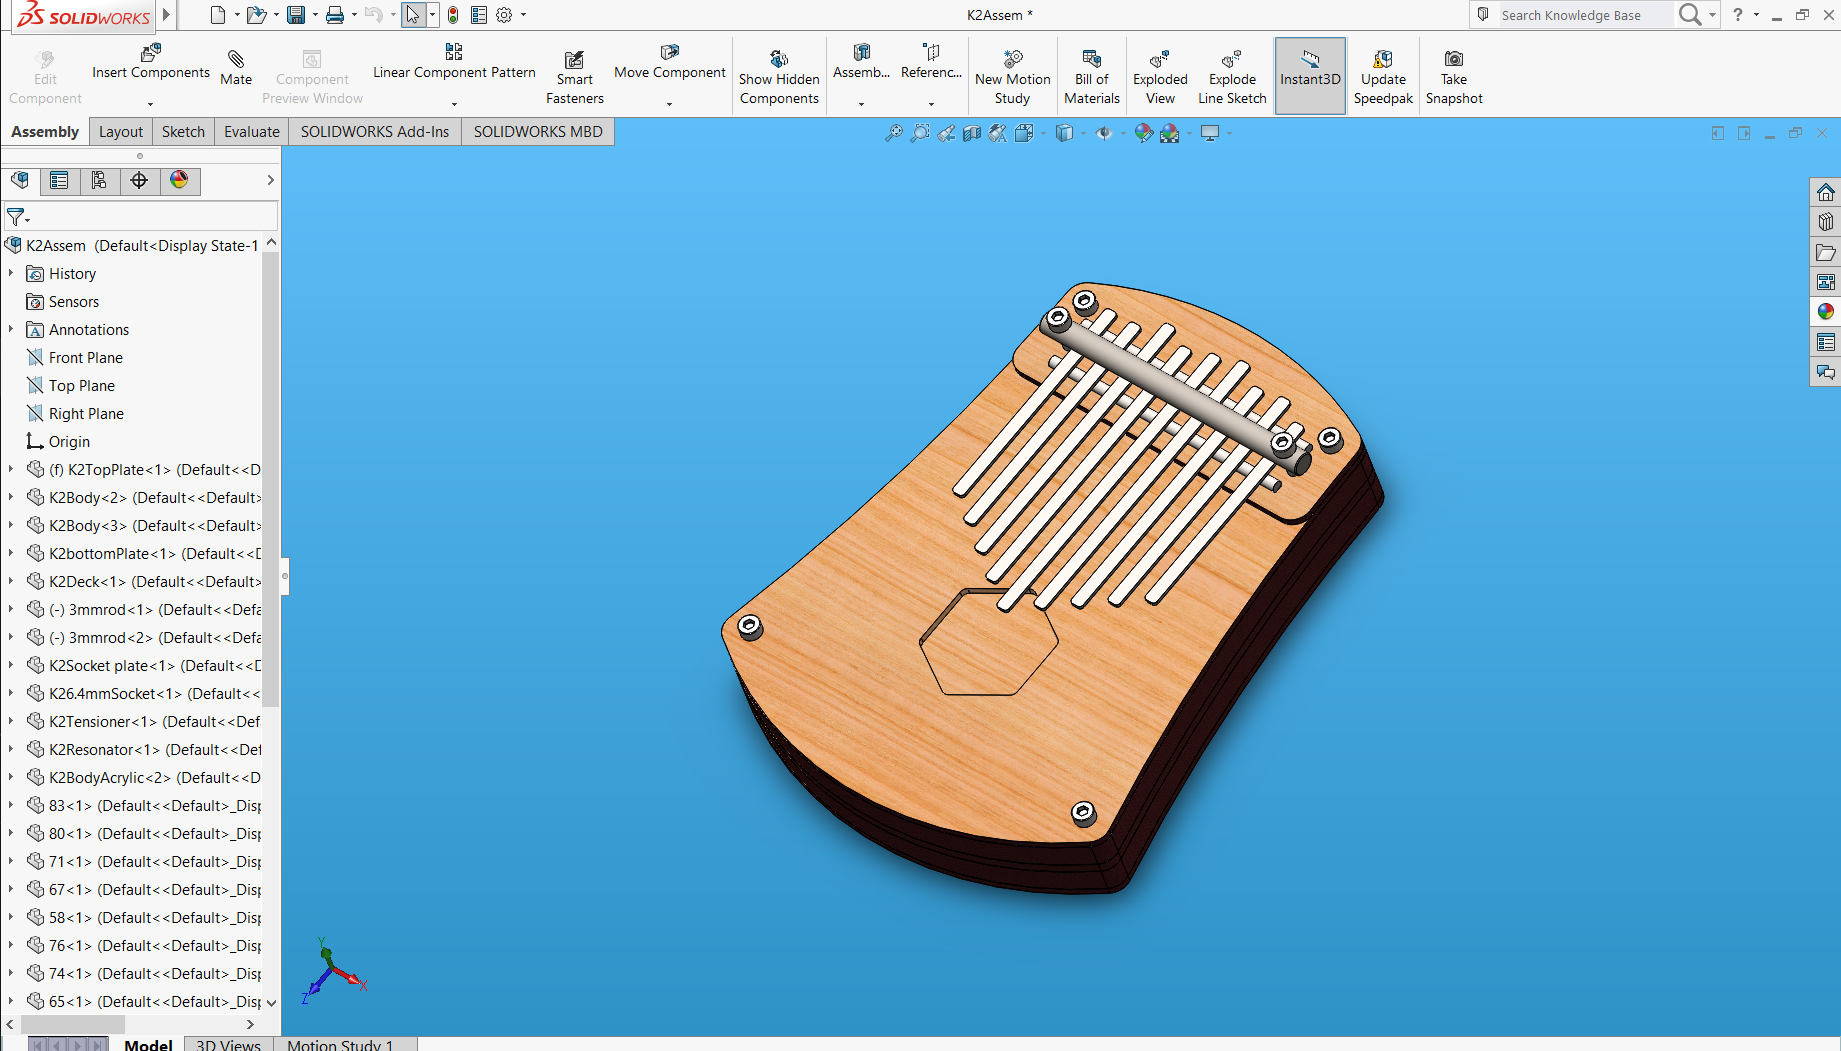This screenshot has width=1841, height=1051.
Task: Open the DisplayManager panel tab
Action: [180, 181]
